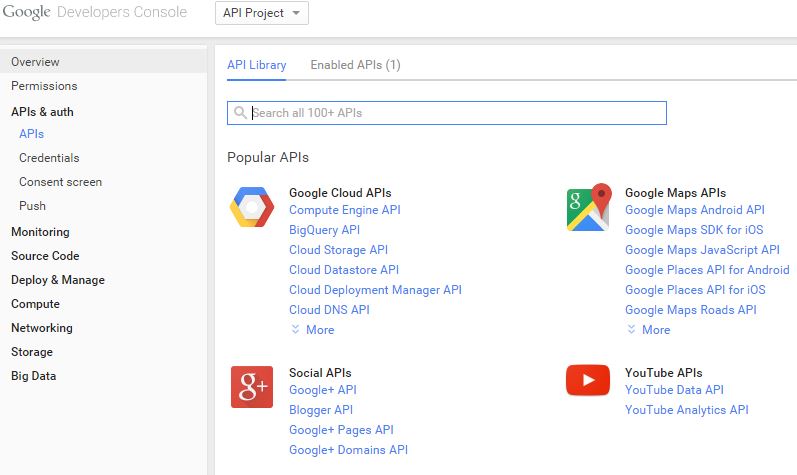Click the YouTube APIs heading

coord(664,373)
